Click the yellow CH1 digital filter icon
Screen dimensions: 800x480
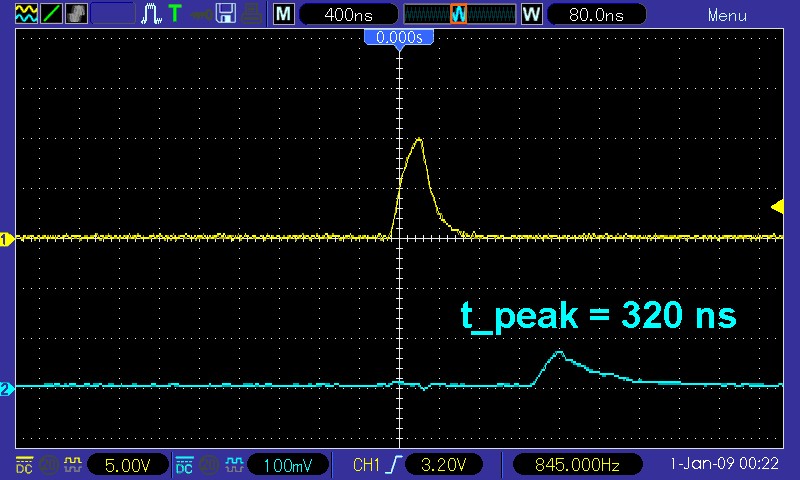pyautogui.click(x=73, y=464)
